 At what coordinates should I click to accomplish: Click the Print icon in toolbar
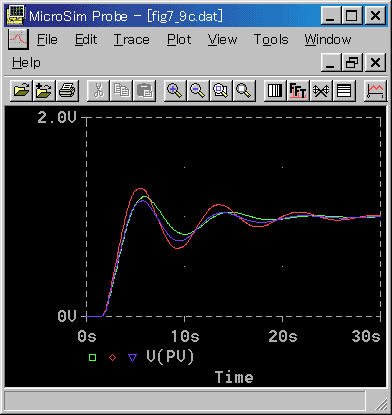pyautogui.click(x=67, y=90)
